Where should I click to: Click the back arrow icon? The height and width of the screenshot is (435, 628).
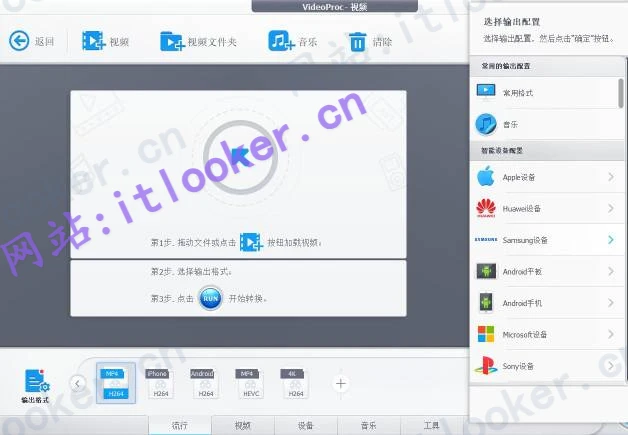point(19,41)
